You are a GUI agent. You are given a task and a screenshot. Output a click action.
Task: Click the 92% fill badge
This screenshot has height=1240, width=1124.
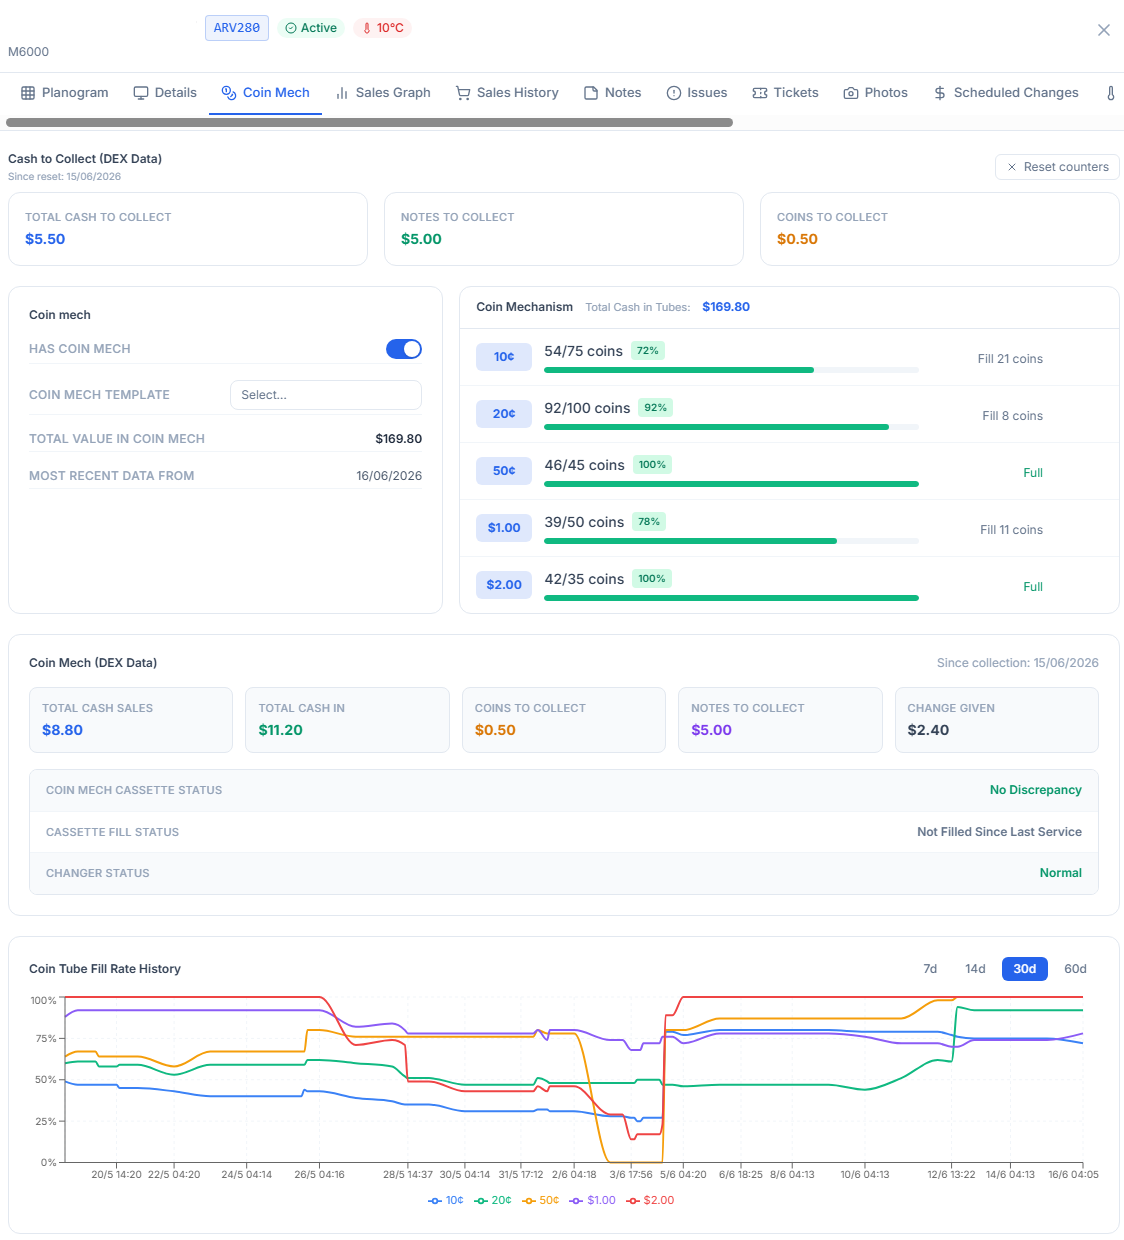(x=655, y=408)
